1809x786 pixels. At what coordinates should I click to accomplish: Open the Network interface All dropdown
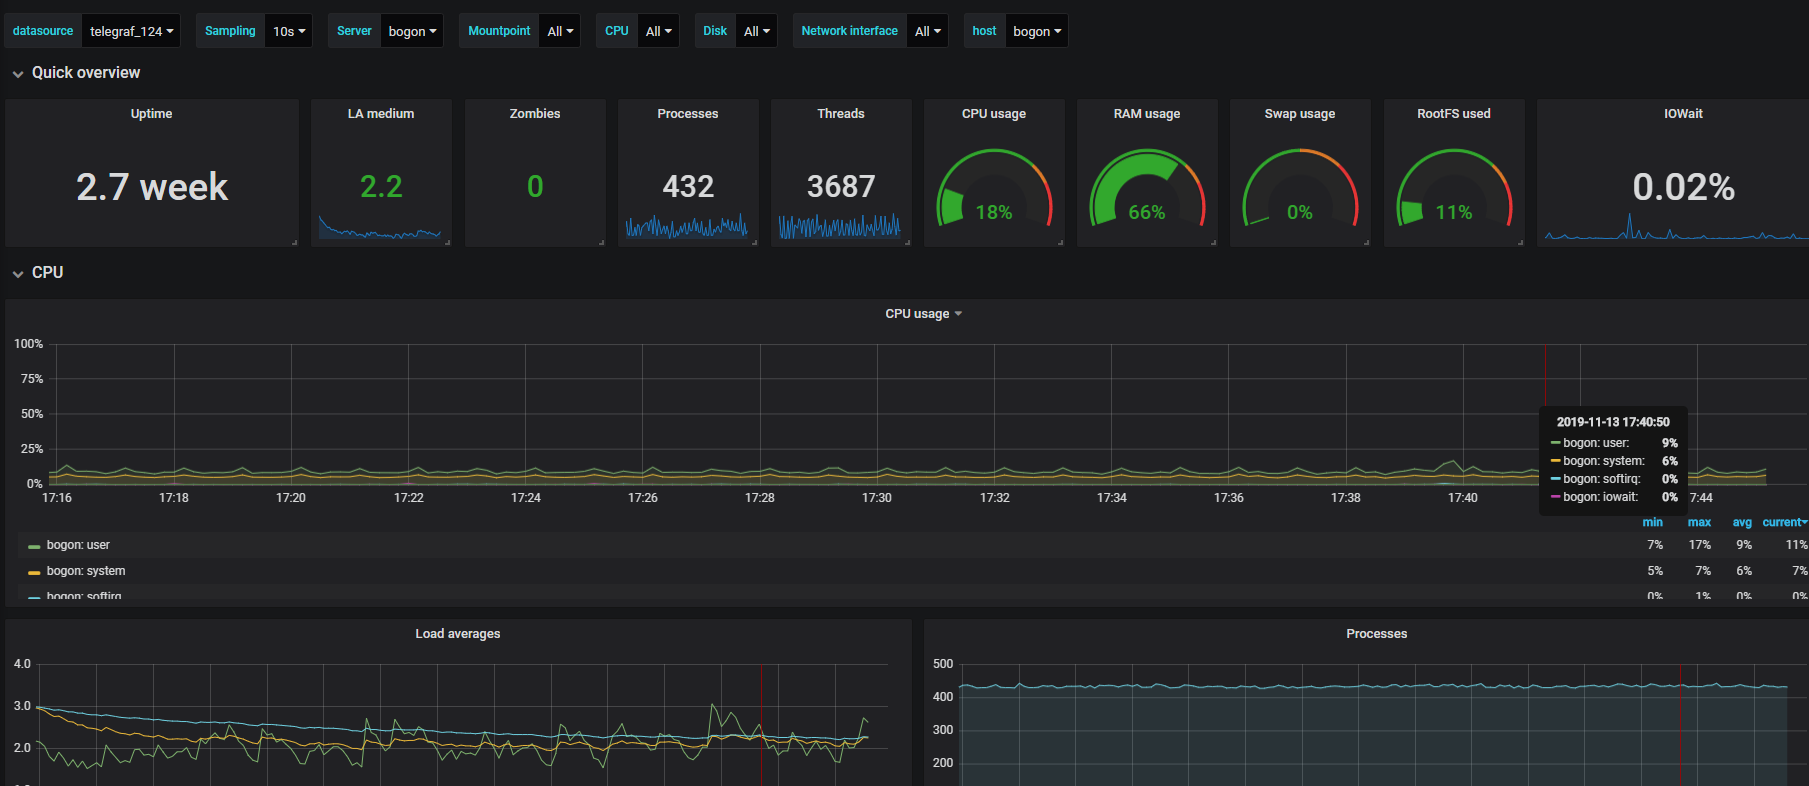[928, 31]
